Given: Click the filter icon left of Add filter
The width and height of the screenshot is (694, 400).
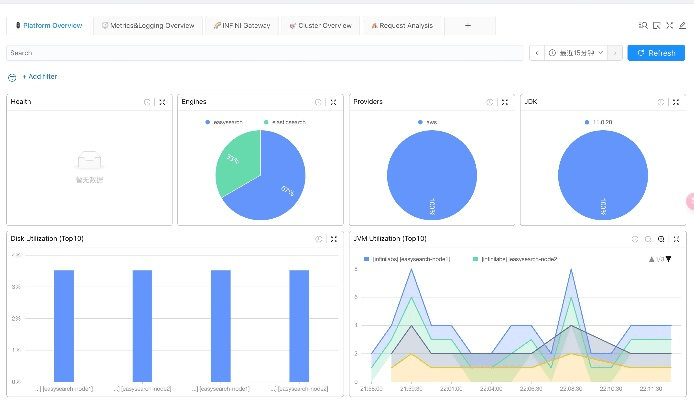Looking at the screenshot, I should coord(12,77).
